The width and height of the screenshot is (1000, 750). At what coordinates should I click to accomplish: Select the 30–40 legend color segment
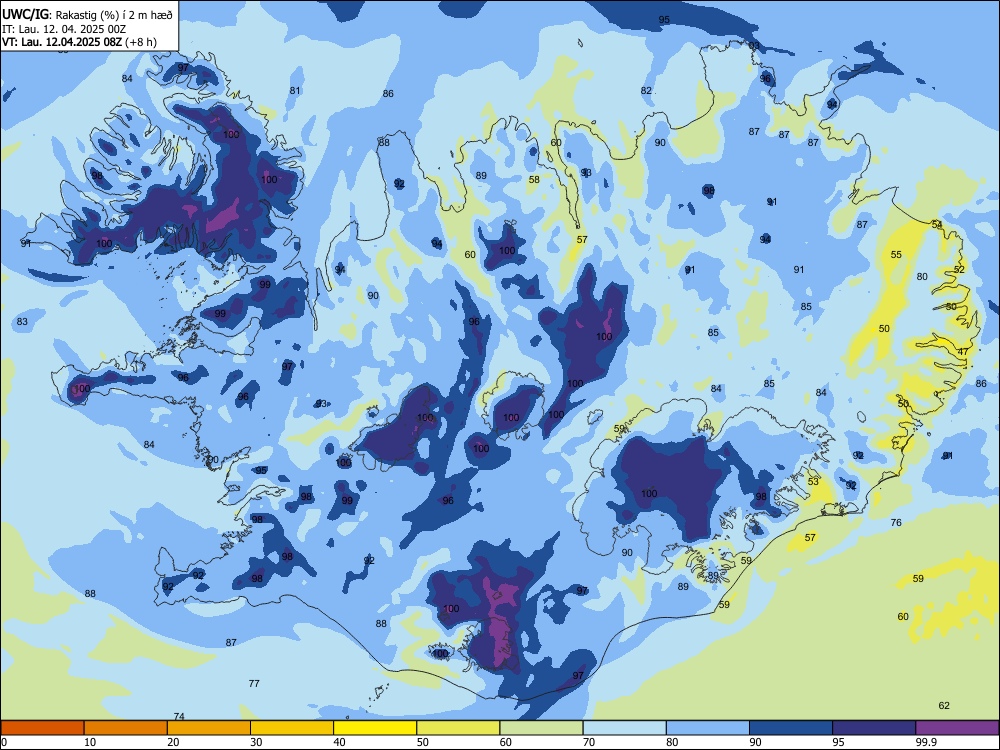coord(292,728)
